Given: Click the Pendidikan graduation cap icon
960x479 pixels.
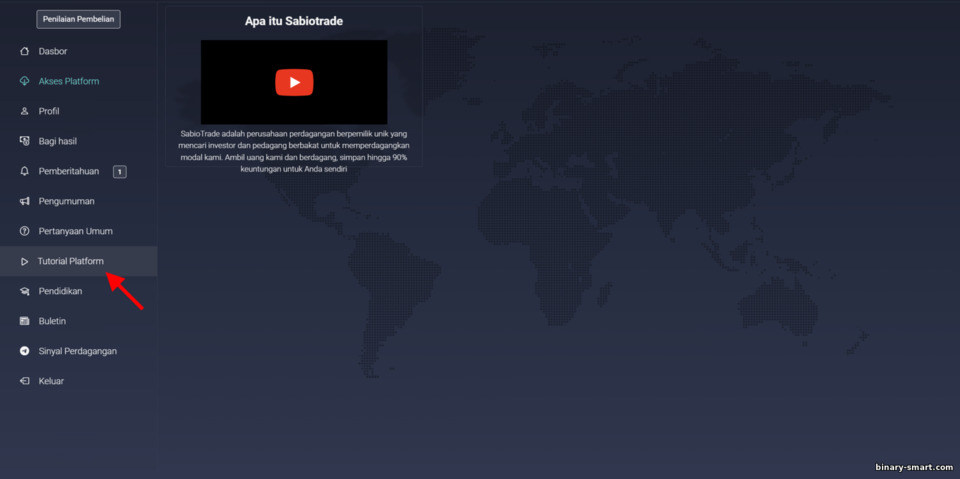Looking at the screenshot, I should pyautogui.click(x=24, y=292).
